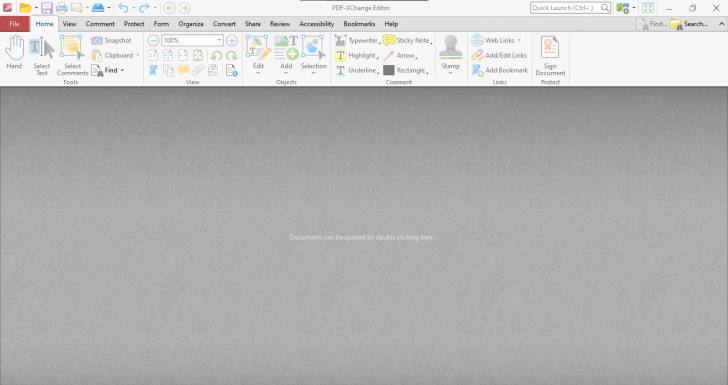Open the Accessibility tab

pyautogui.click(x=316, y=24)
